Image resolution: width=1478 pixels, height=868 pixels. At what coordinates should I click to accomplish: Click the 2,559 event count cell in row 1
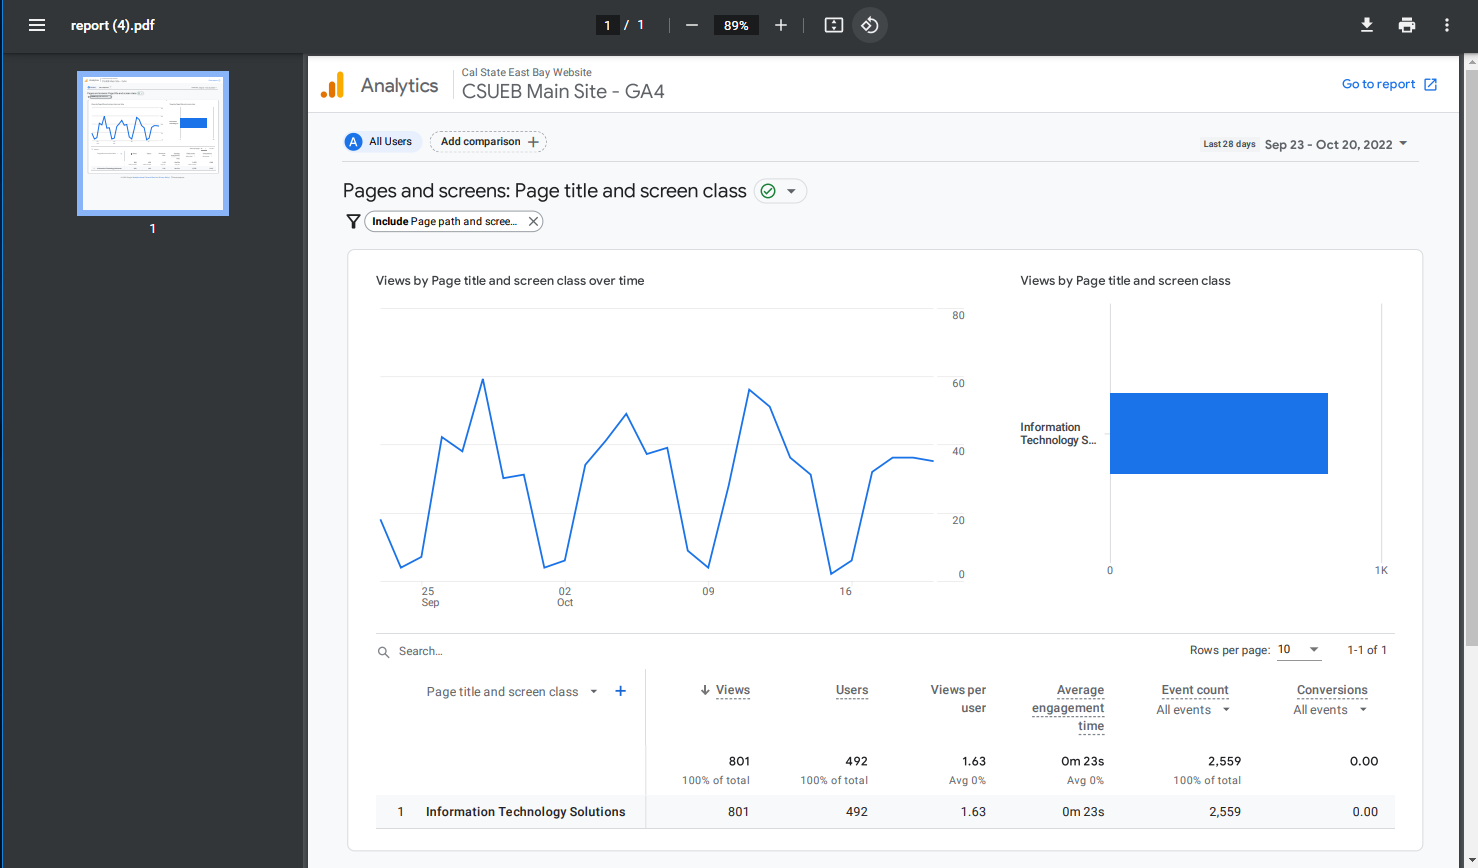click(x=1225, y=812)
